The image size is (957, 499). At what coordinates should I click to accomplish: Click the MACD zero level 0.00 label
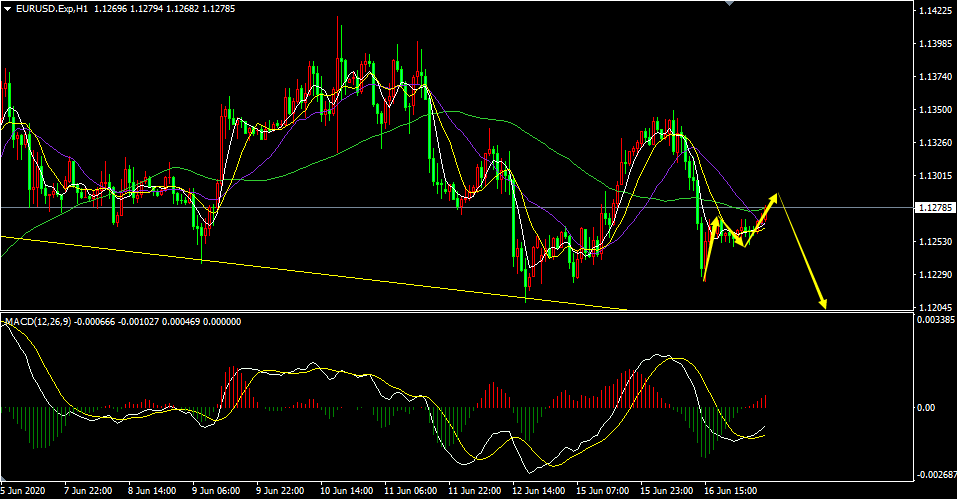[927, 408]
